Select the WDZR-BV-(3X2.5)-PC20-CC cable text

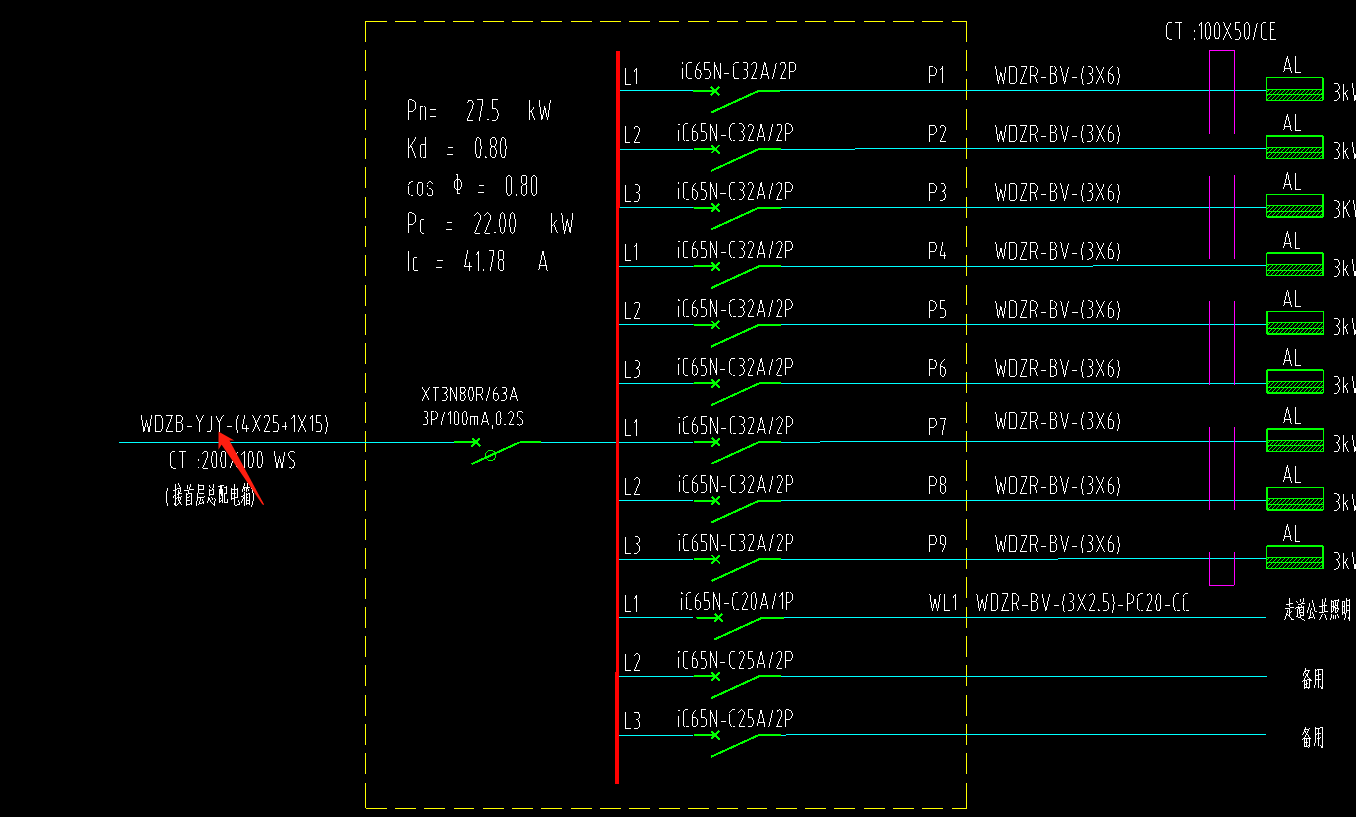click(x=1083, y=603)
